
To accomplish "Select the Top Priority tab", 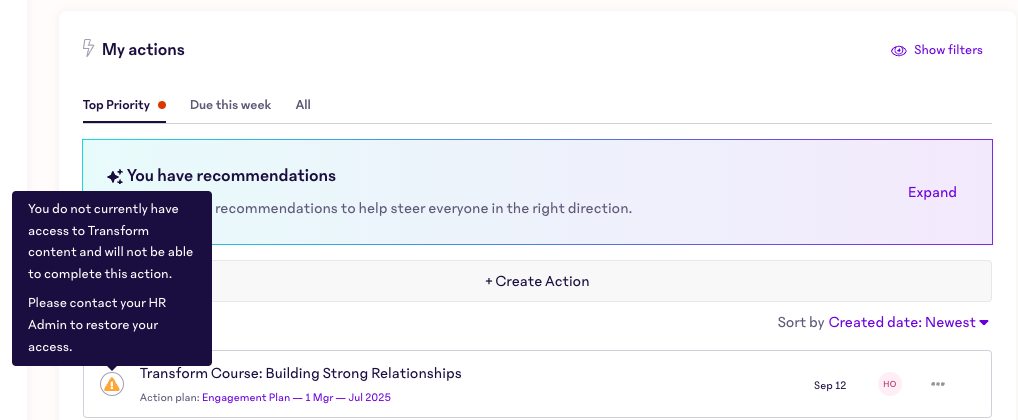I will point(116,105).
